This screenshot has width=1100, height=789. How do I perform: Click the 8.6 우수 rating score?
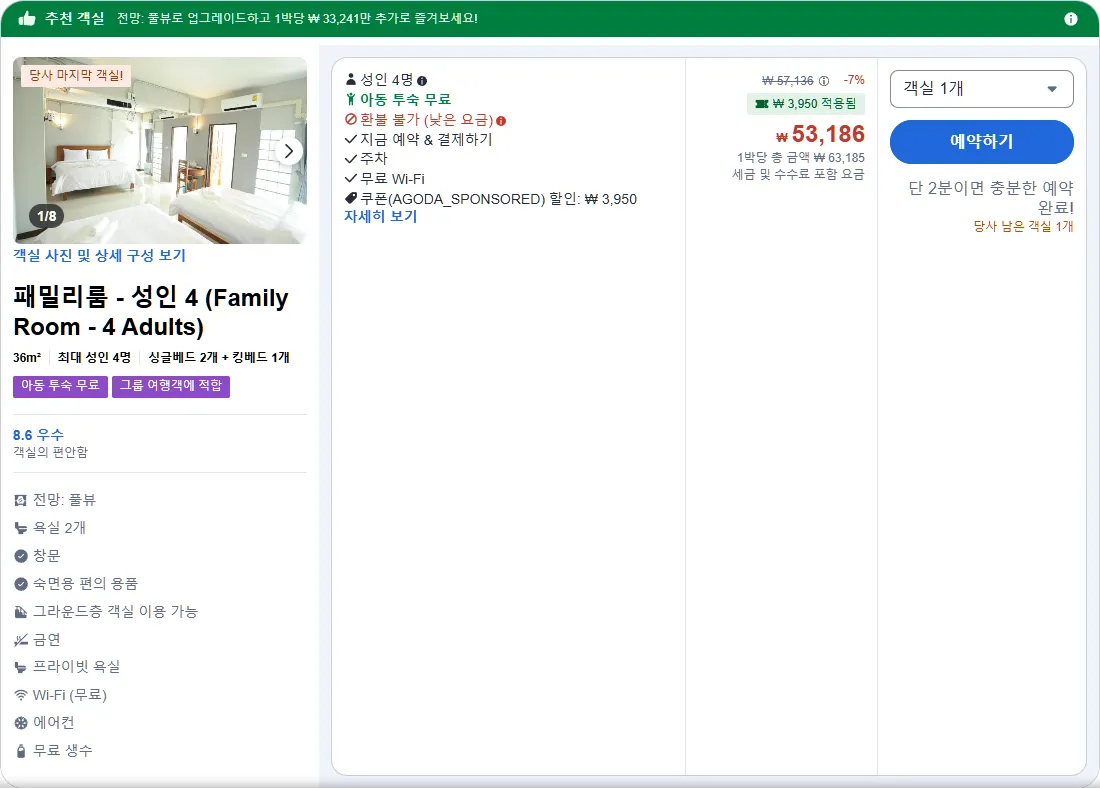click(x=39, y=435)
